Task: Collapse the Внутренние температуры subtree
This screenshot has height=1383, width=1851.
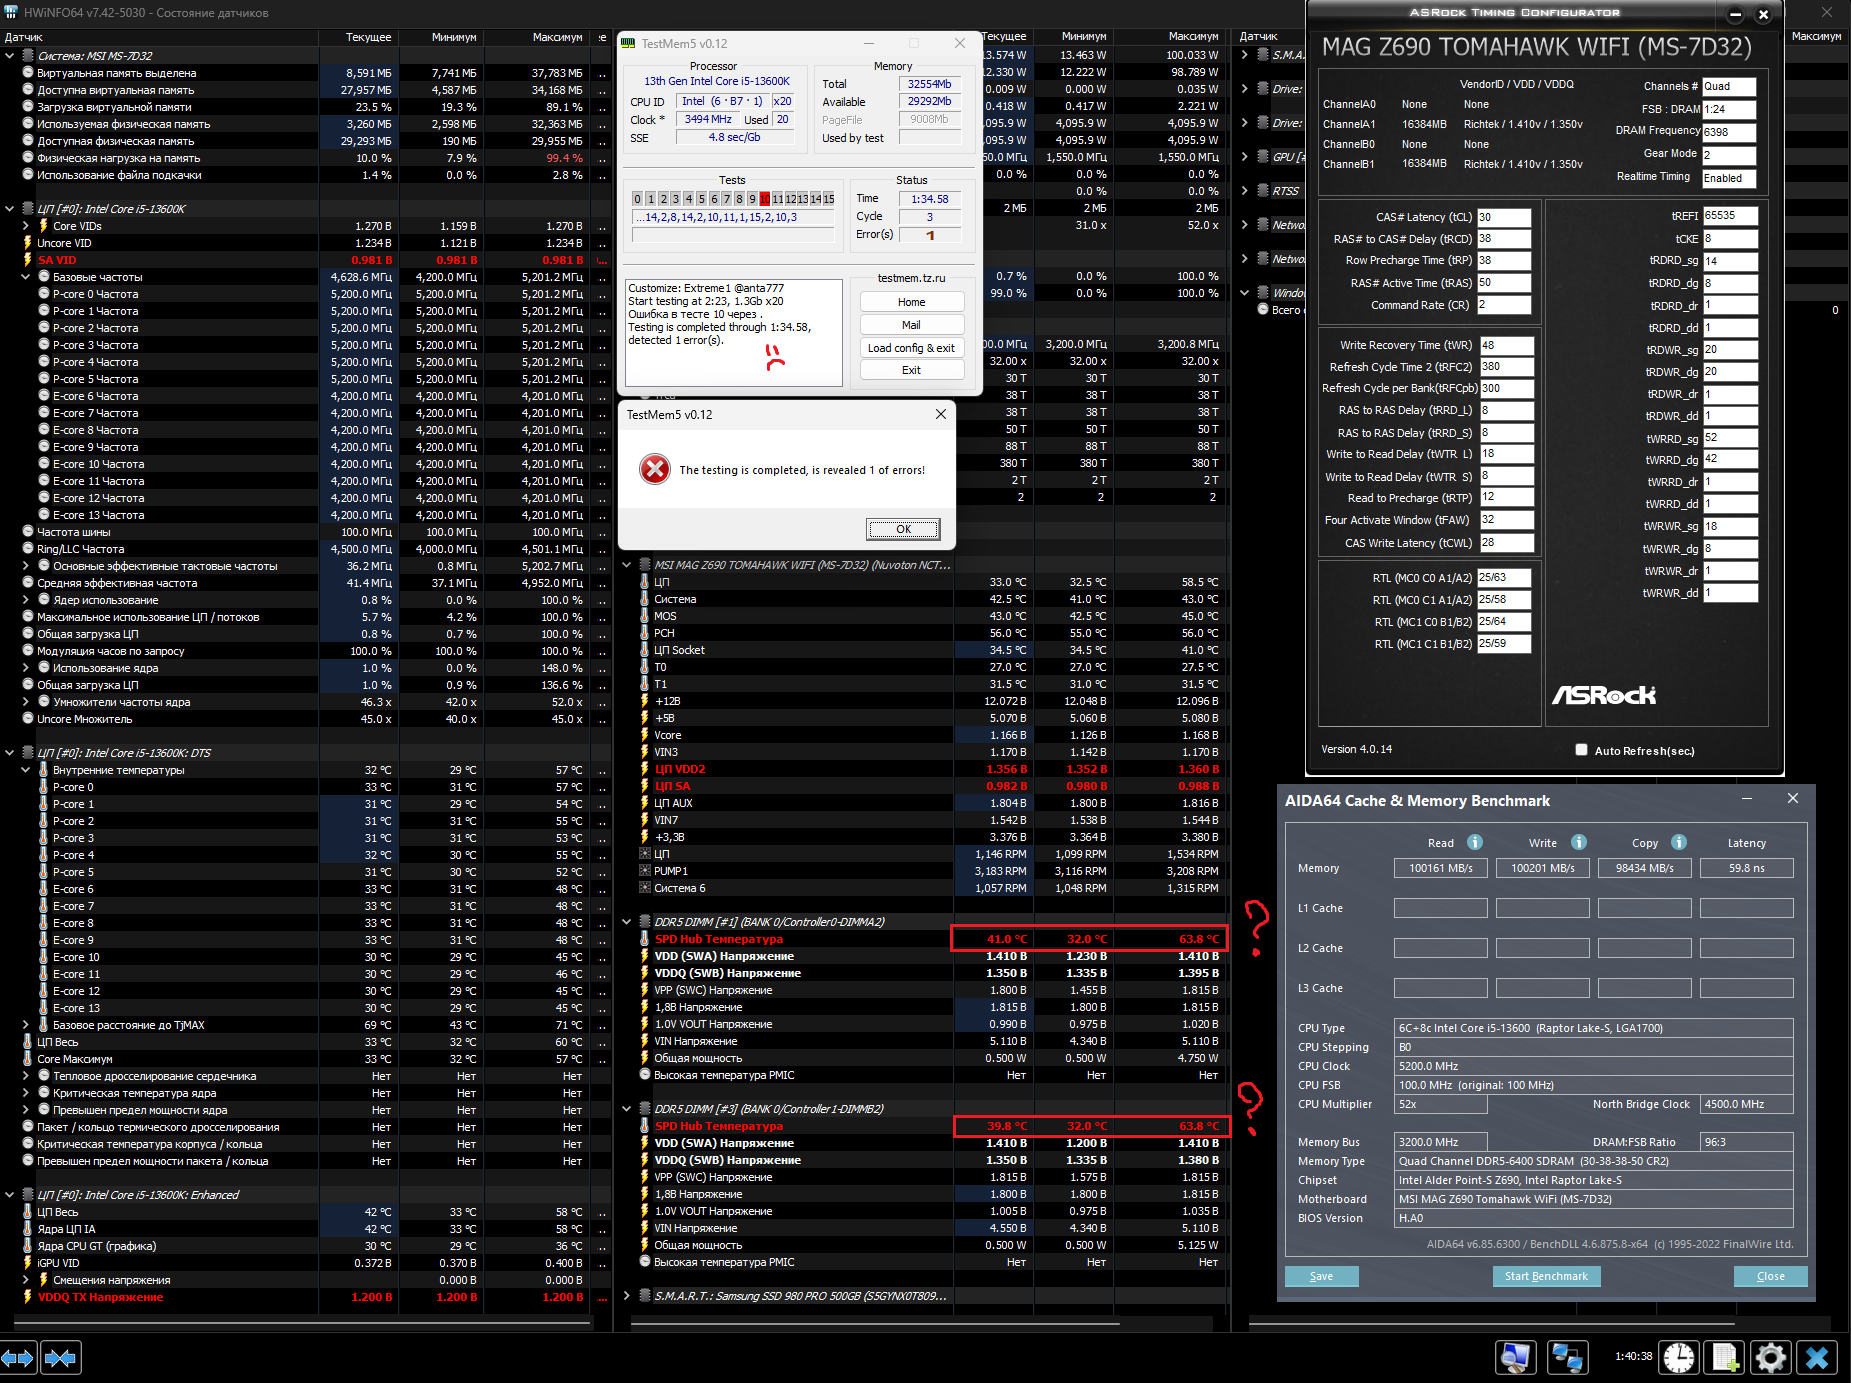Action: (26, 770)
